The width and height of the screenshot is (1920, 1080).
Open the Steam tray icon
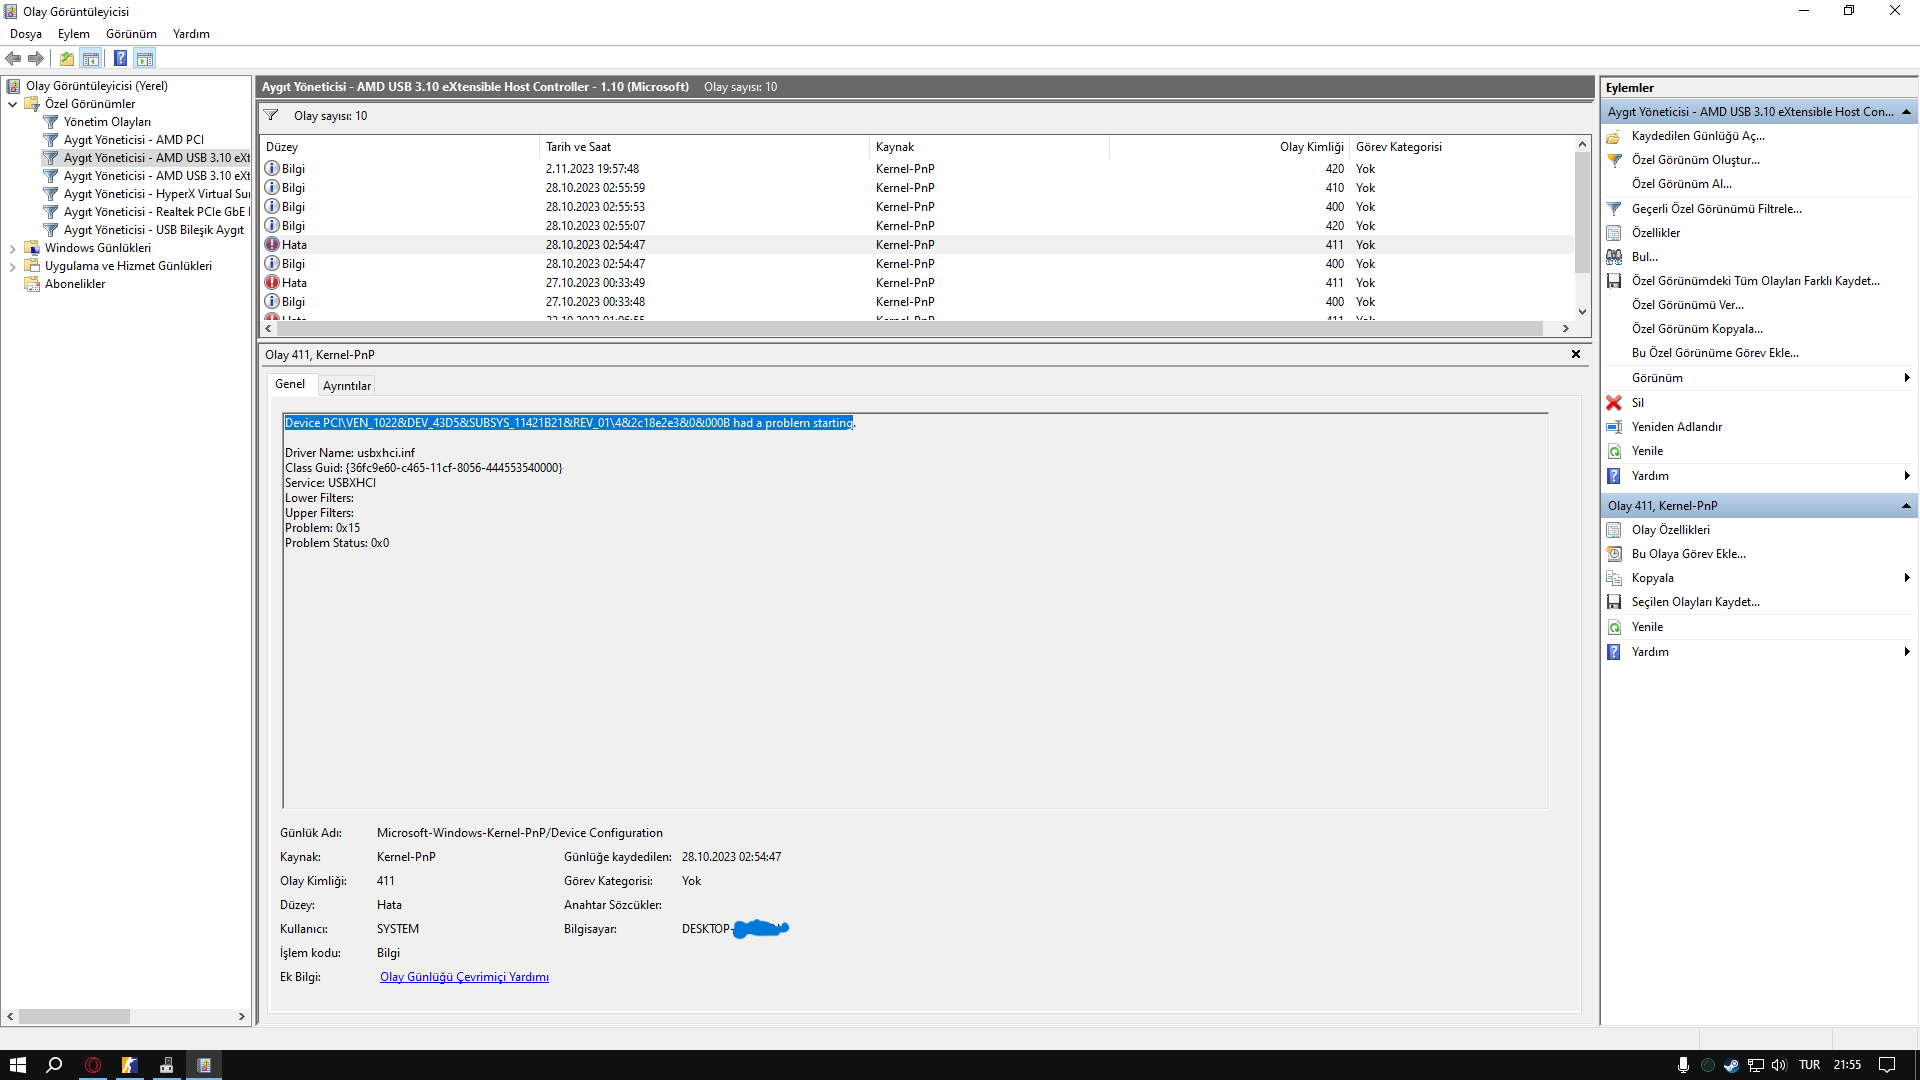tap(1731, 1065)
